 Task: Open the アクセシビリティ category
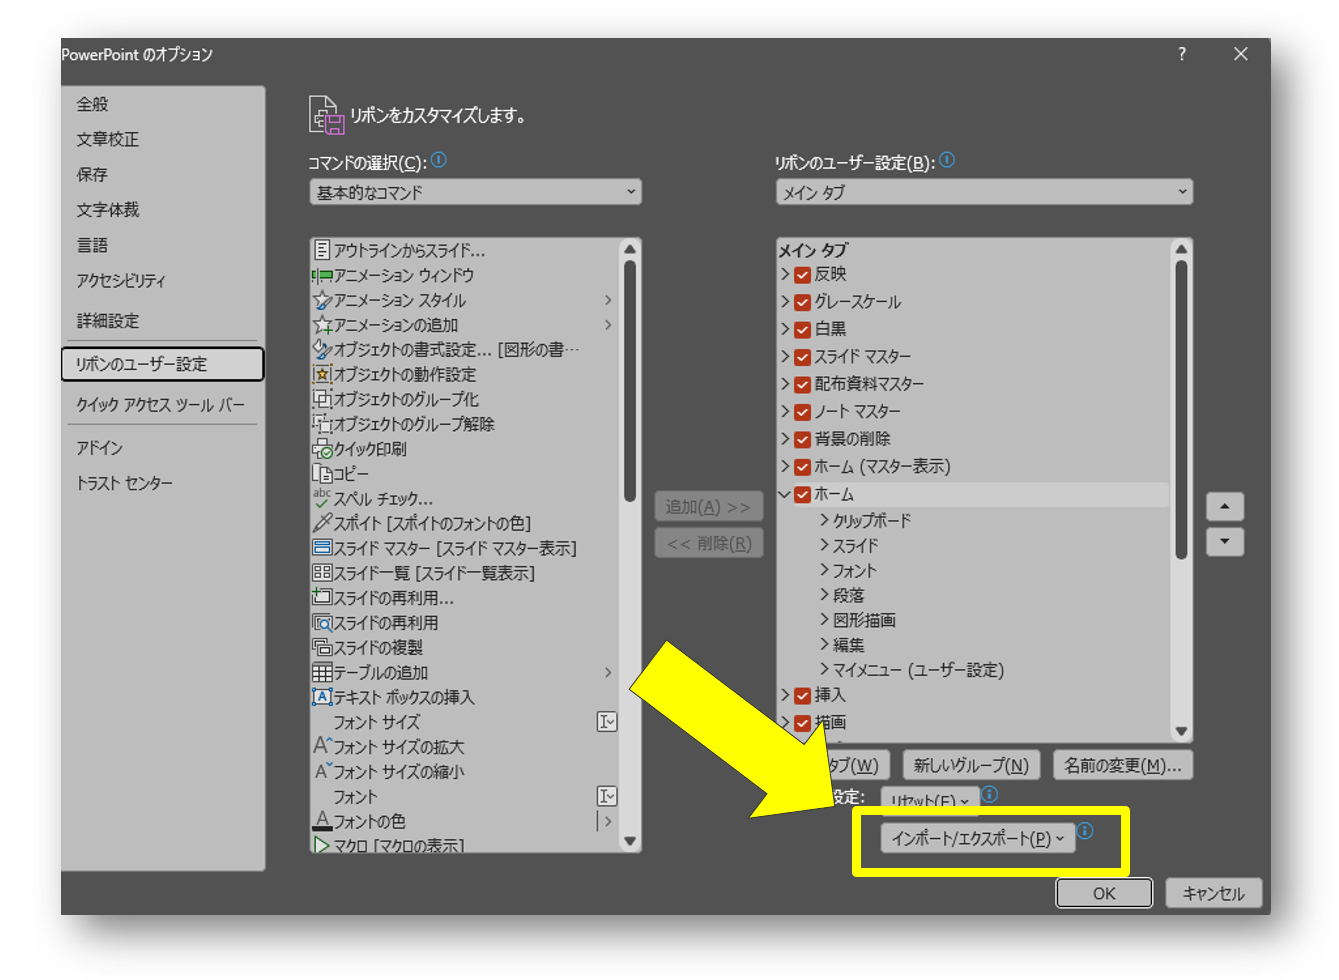point(121,281)
